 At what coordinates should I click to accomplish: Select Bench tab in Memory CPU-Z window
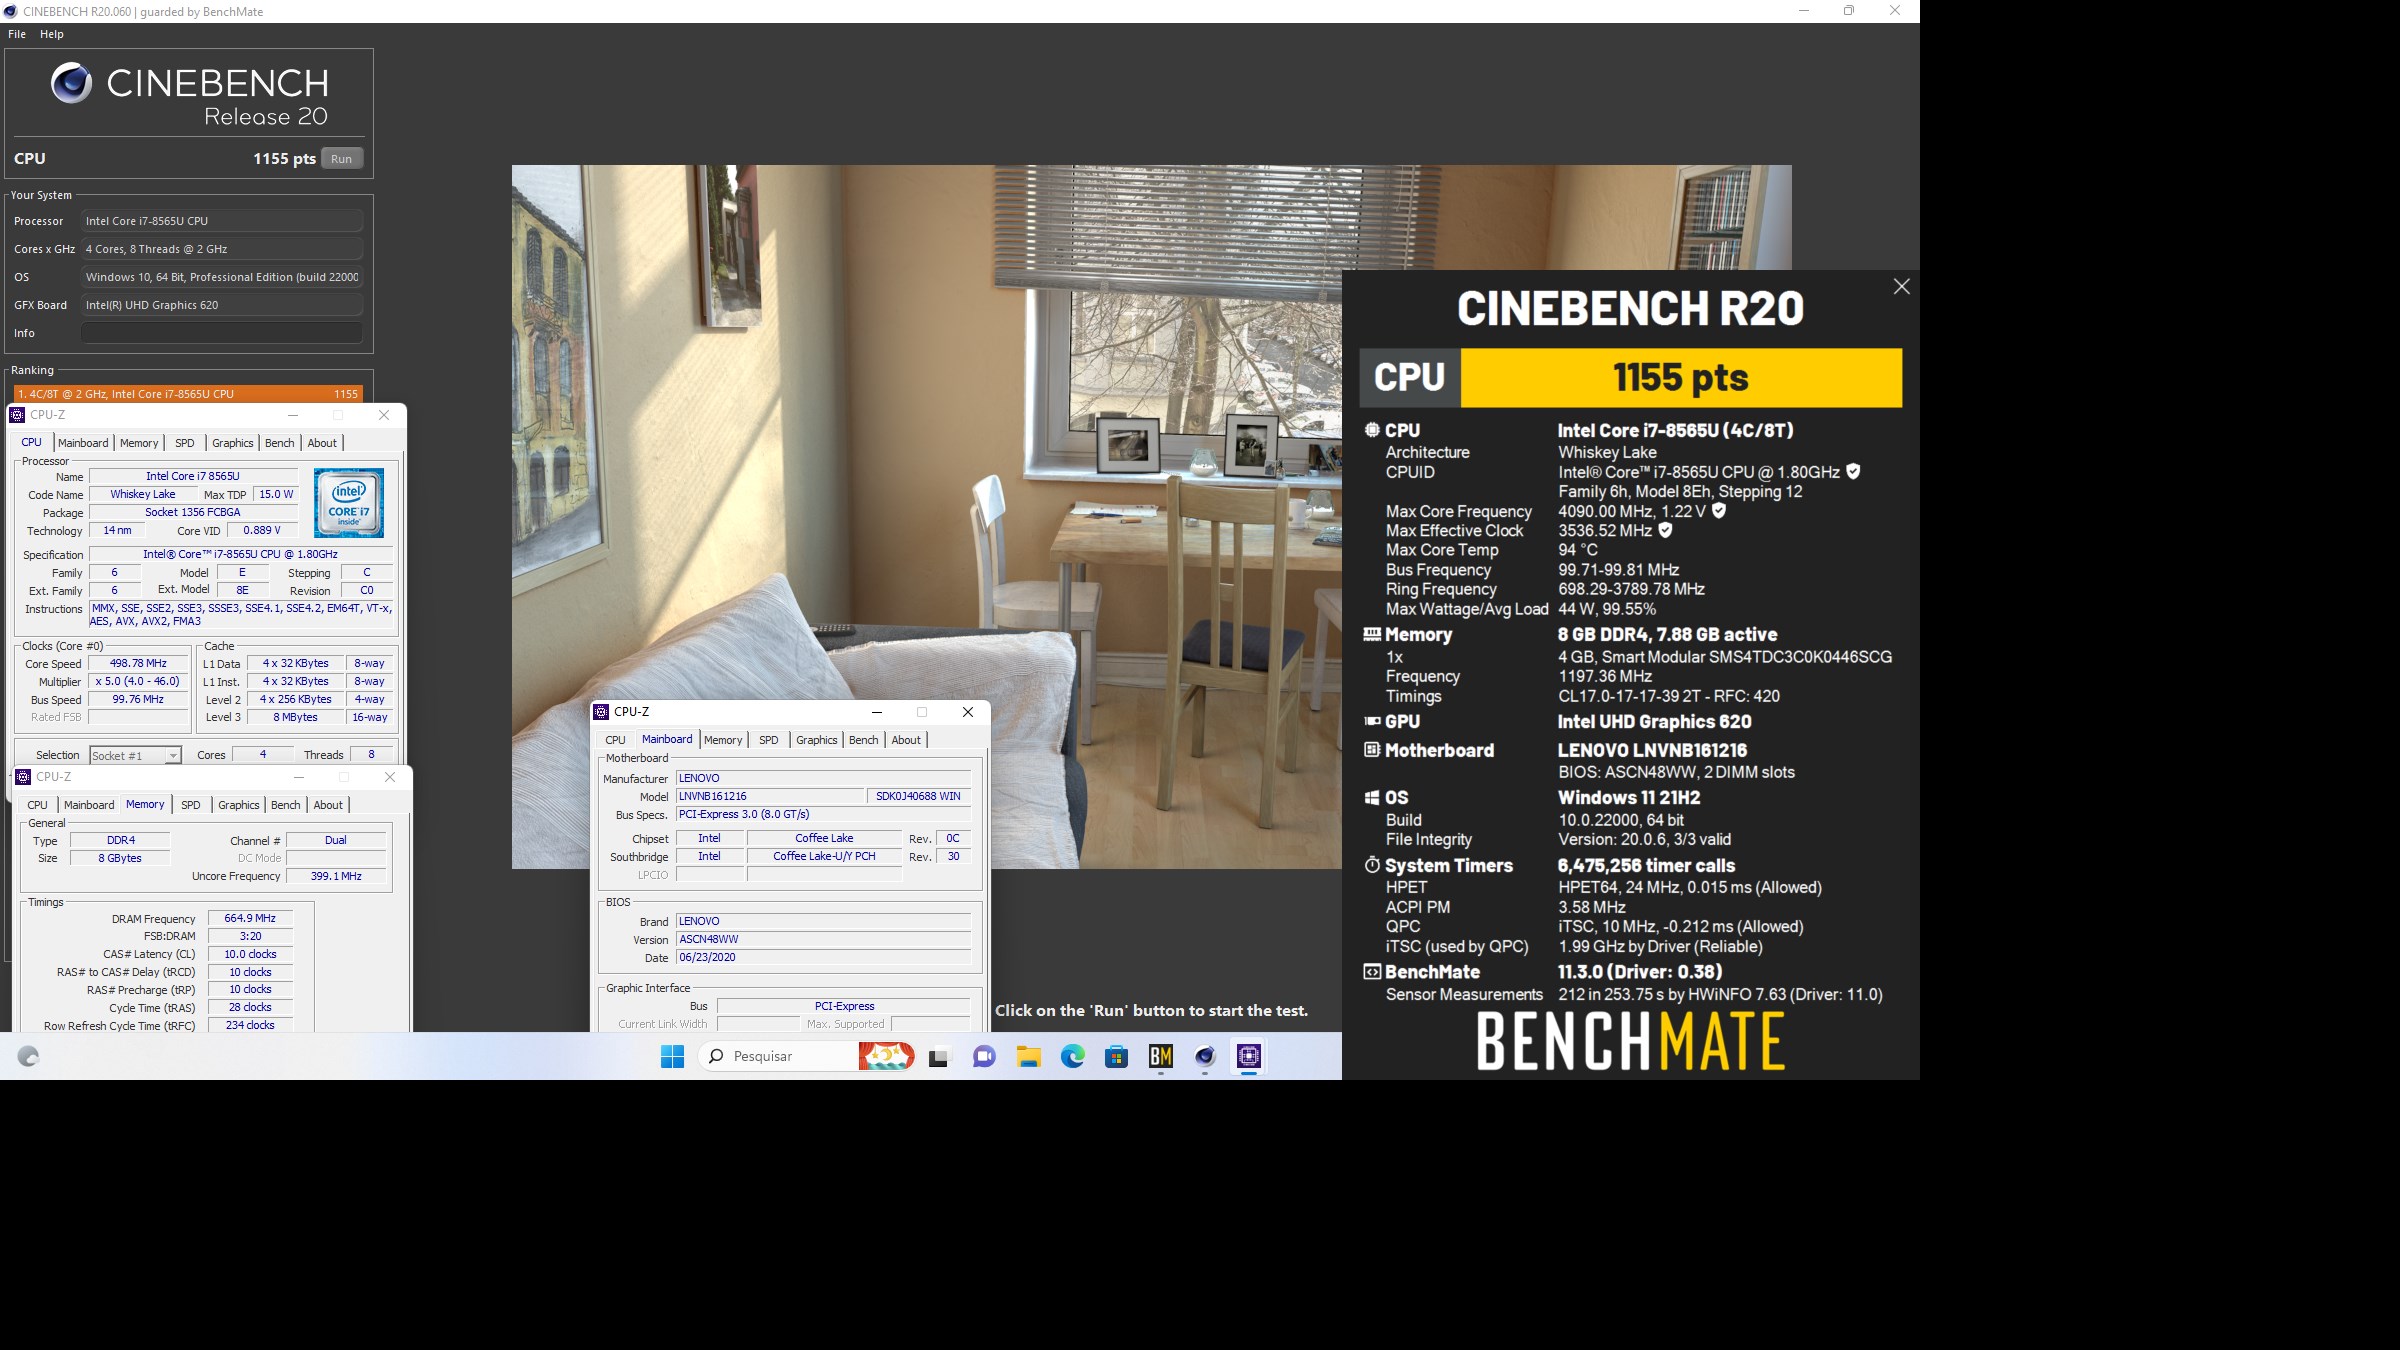click(x=286, y=805)
